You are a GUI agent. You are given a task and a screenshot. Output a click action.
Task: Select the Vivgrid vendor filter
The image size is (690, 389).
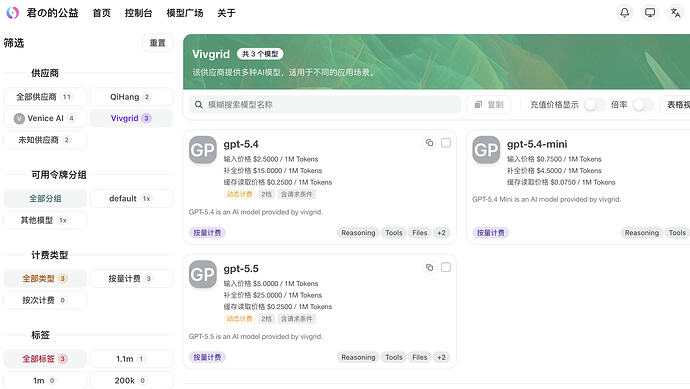131,118
